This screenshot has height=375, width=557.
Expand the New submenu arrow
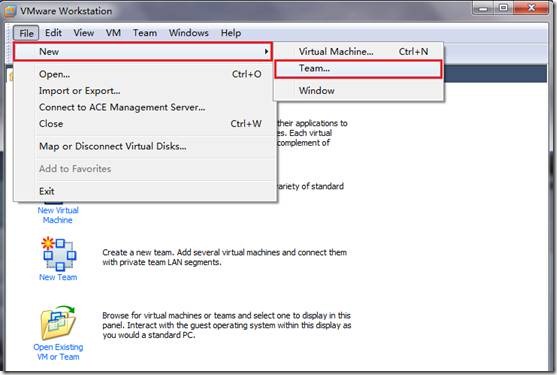pyautogui.click(x=266, y=52)
